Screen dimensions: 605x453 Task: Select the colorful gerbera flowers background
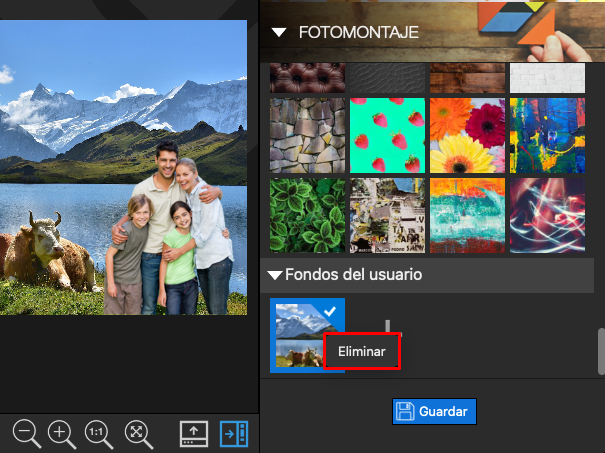click(467, 135)
